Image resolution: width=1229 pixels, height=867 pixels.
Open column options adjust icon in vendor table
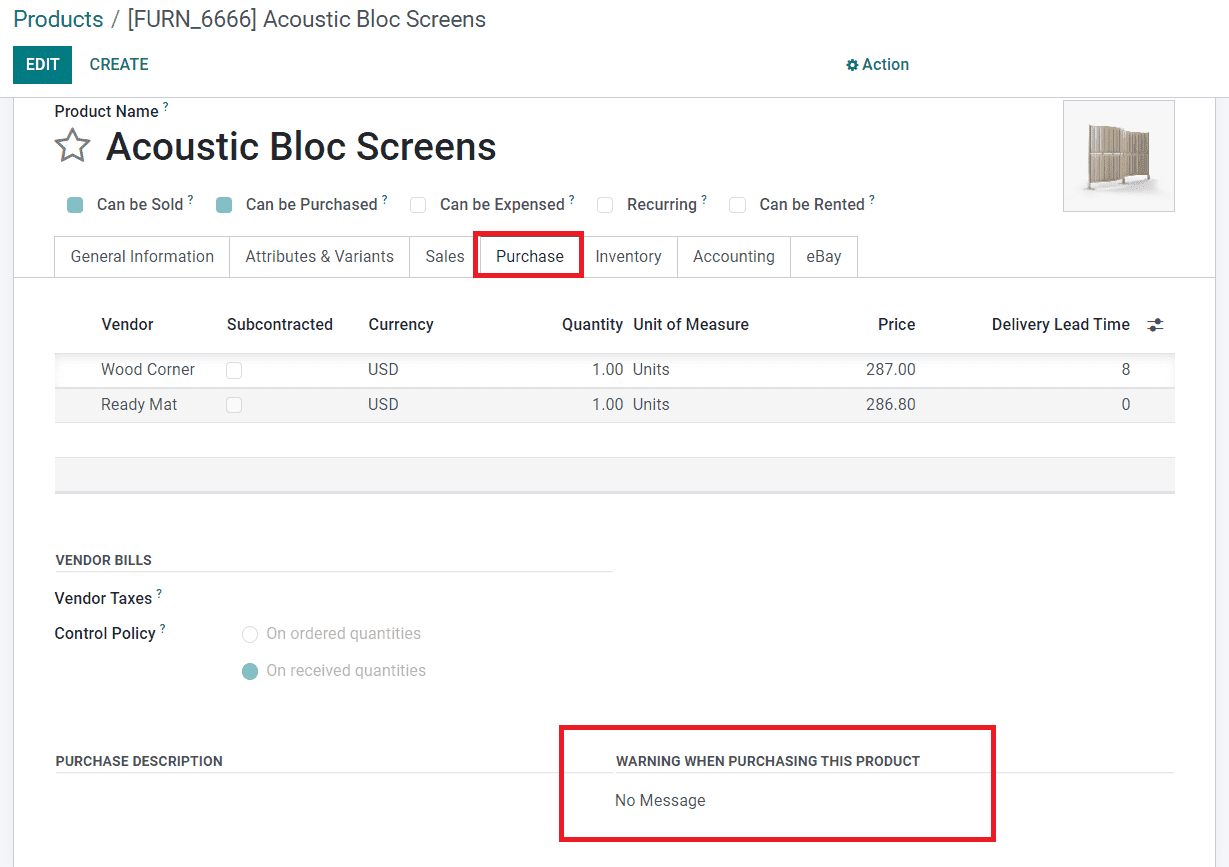1155,325
